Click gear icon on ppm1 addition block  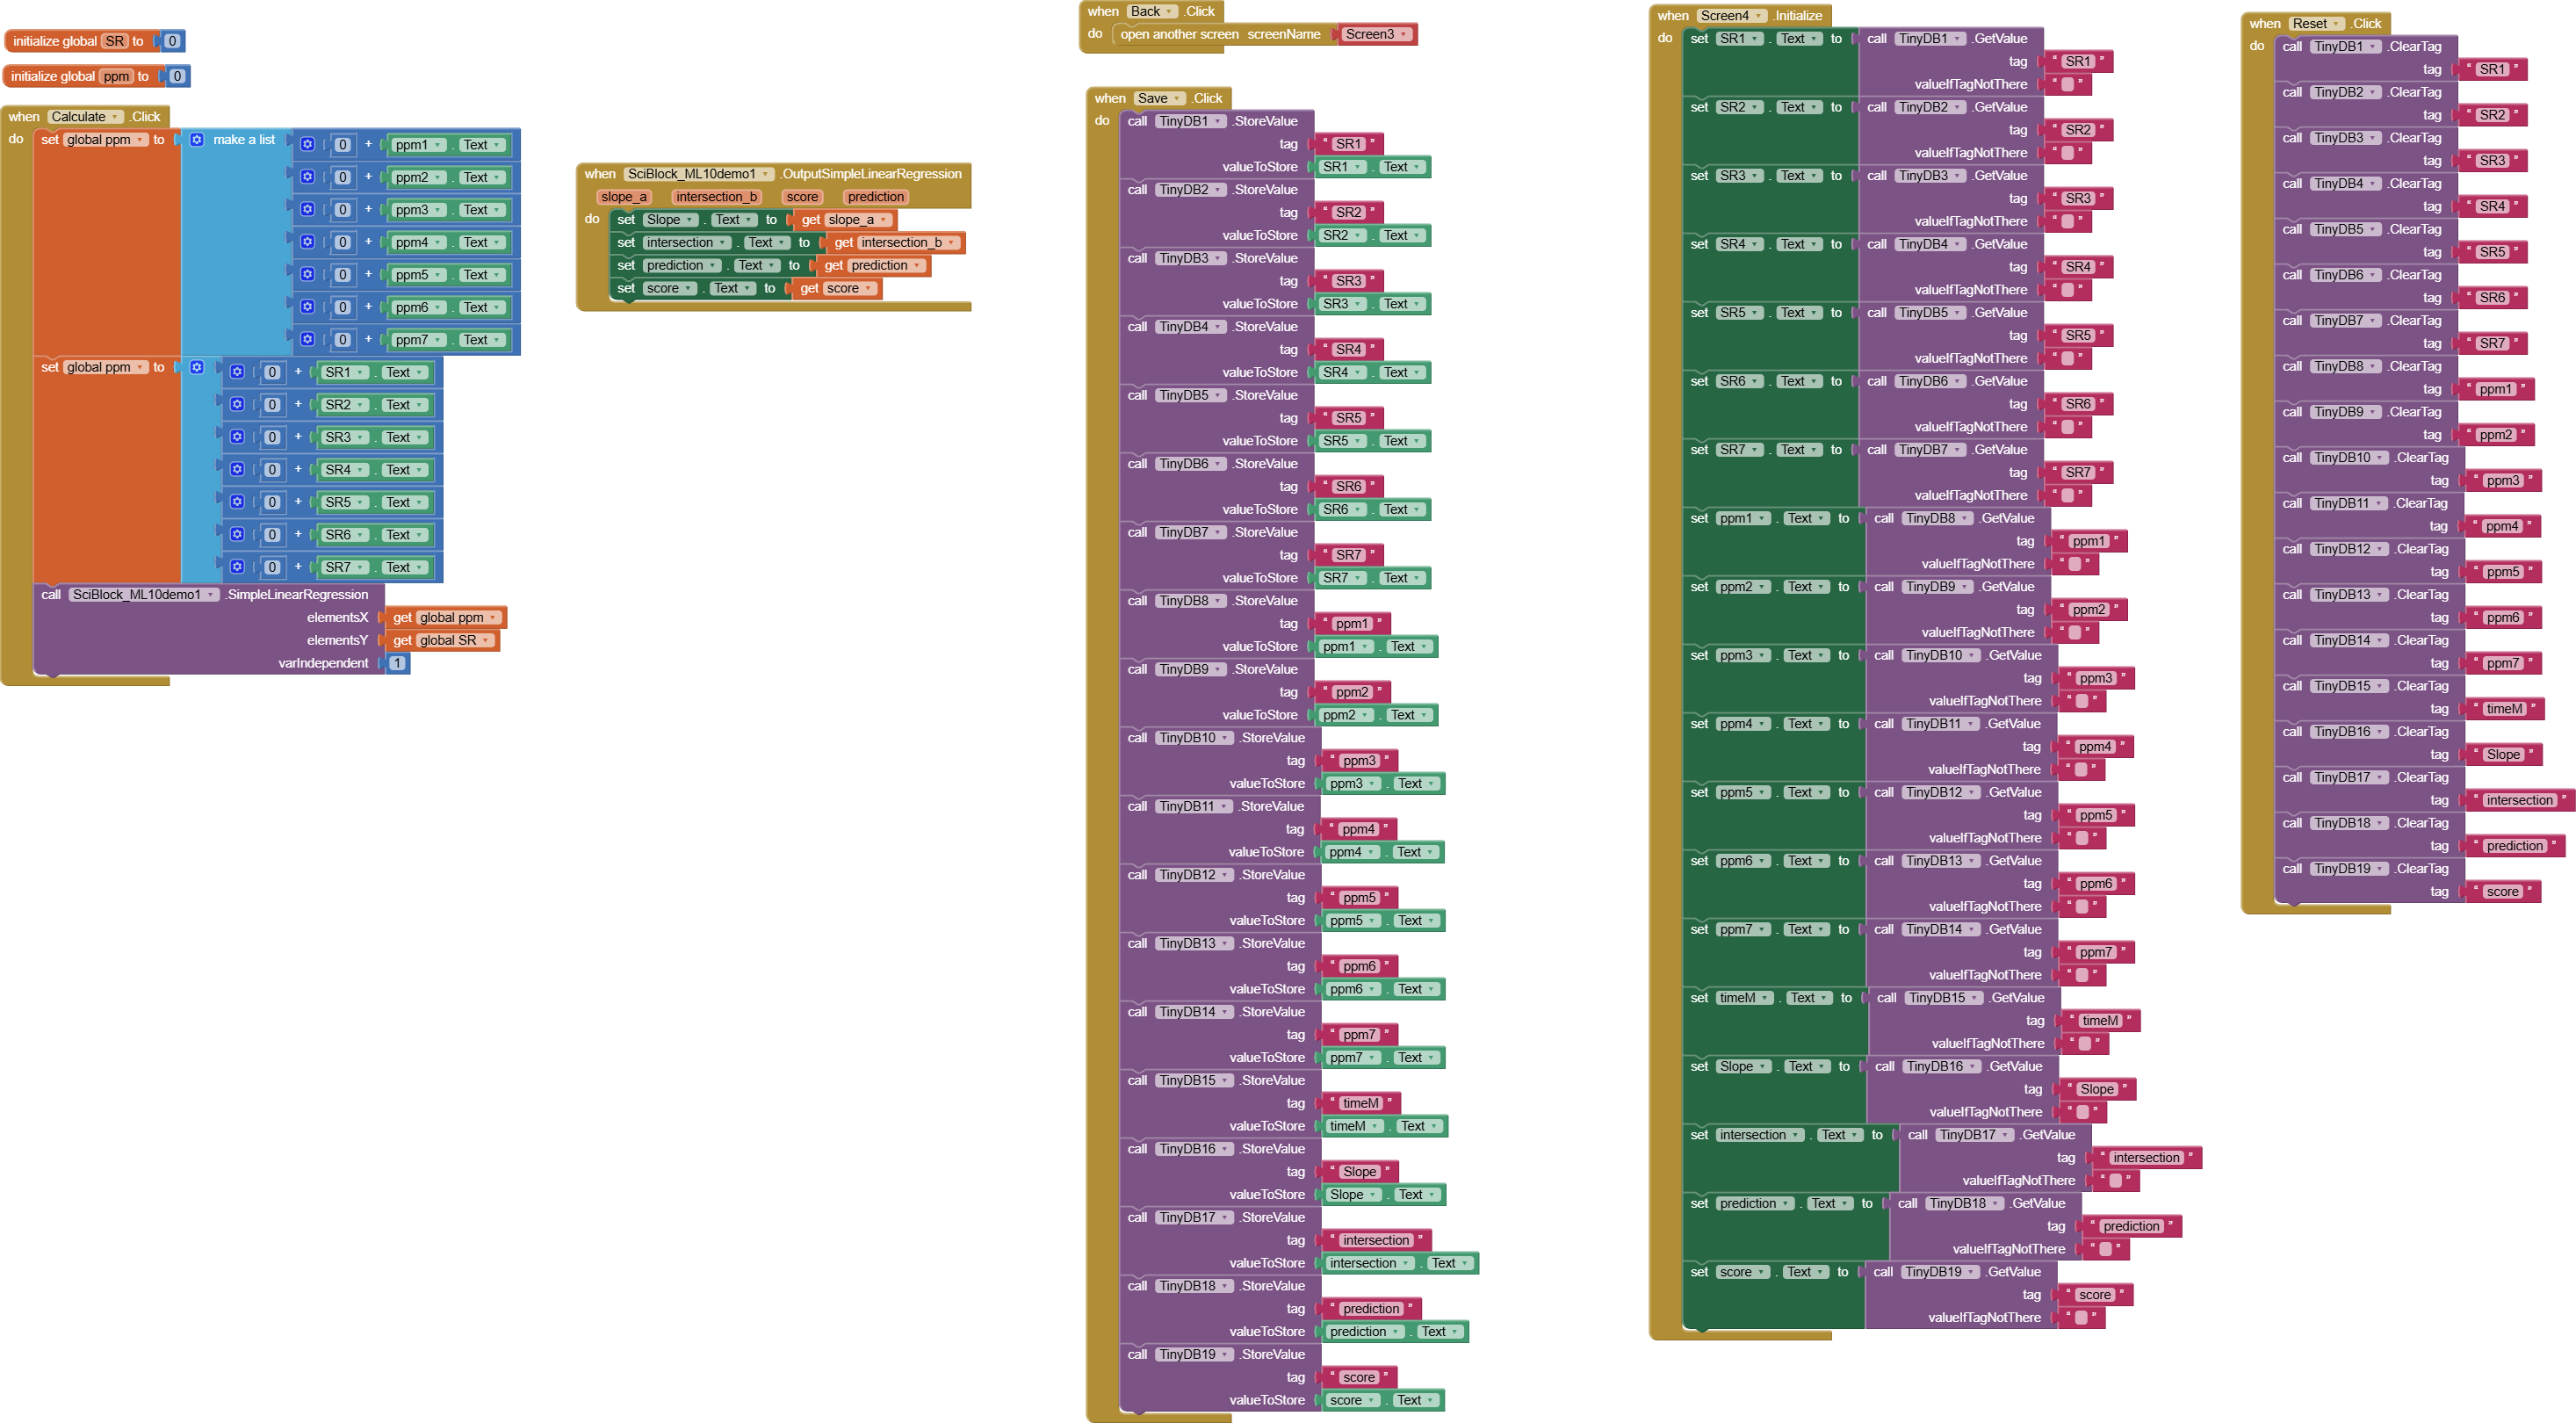[308, 145]
